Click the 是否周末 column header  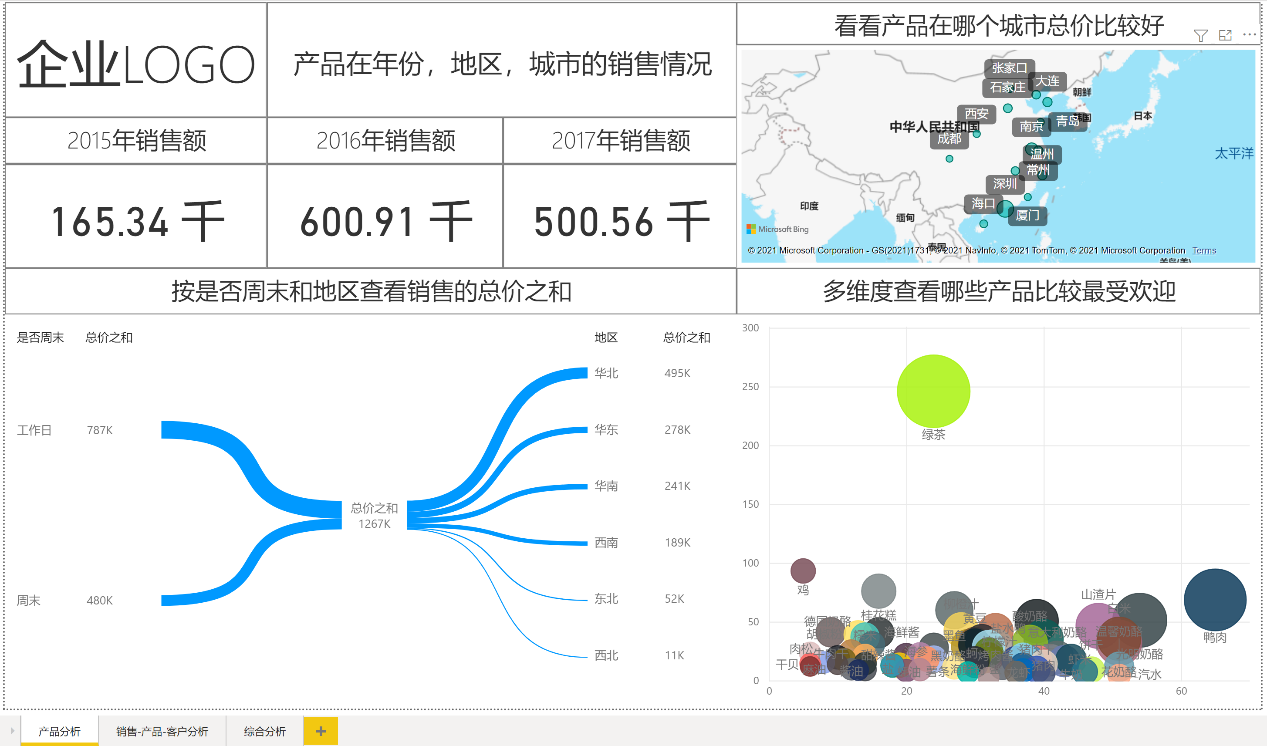point(40,338)
